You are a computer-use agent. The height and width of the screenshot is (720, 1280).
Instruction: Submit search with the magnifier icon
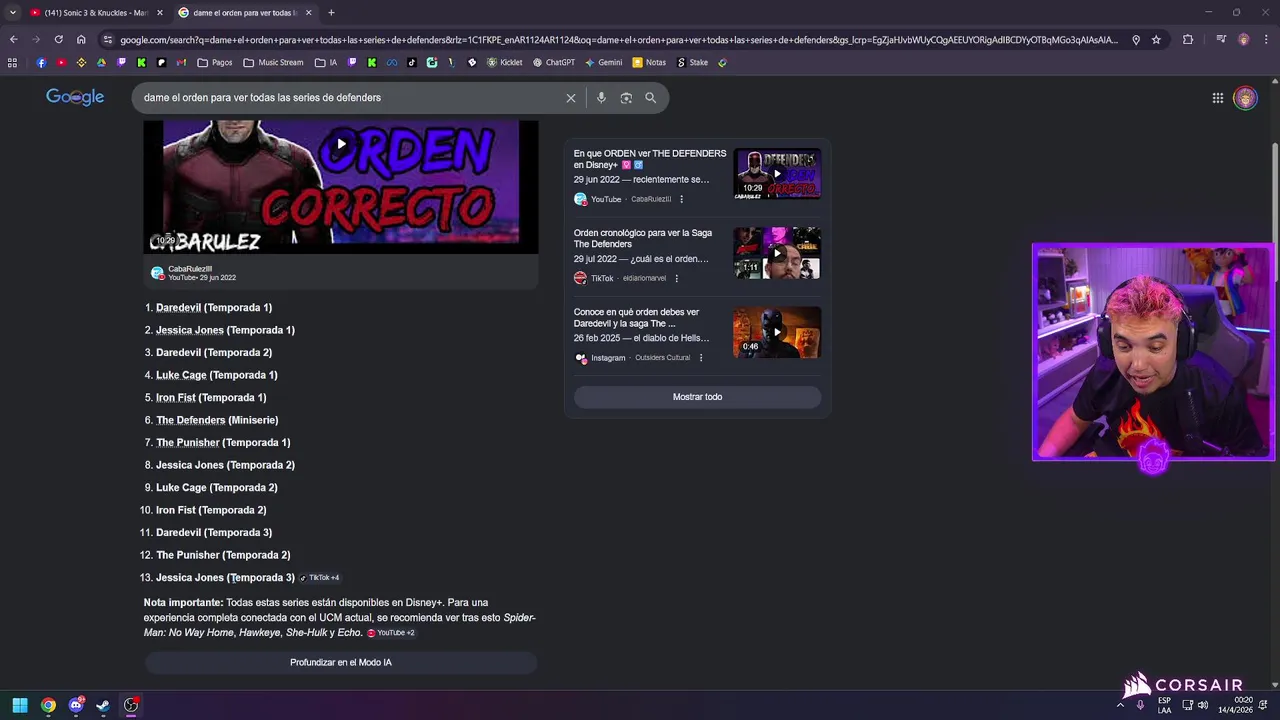click(651, 98)
